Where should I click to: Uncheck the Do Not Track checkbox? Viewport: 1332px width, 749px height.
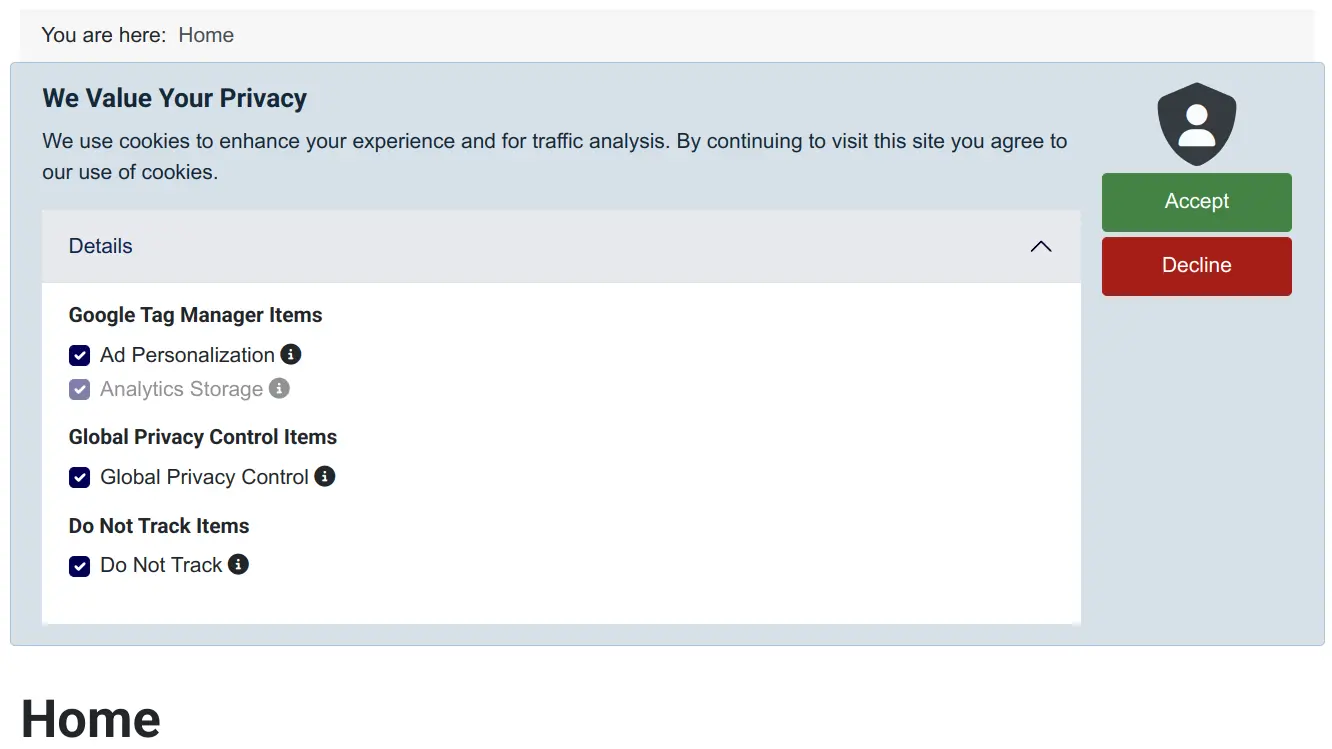coord(80,566)
